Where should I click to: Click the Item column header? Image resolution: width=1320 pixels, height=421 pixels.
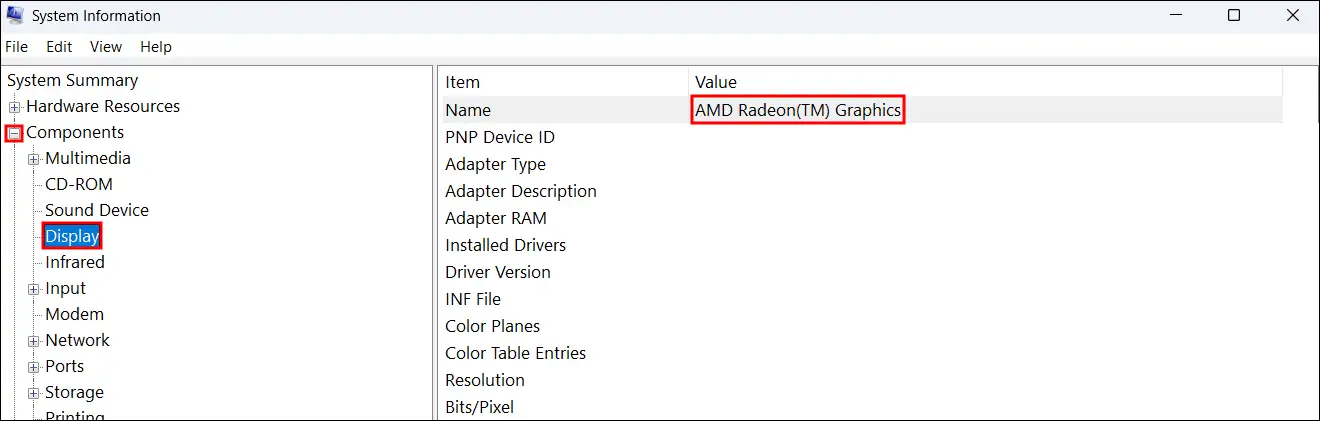[x=564, y=82]
